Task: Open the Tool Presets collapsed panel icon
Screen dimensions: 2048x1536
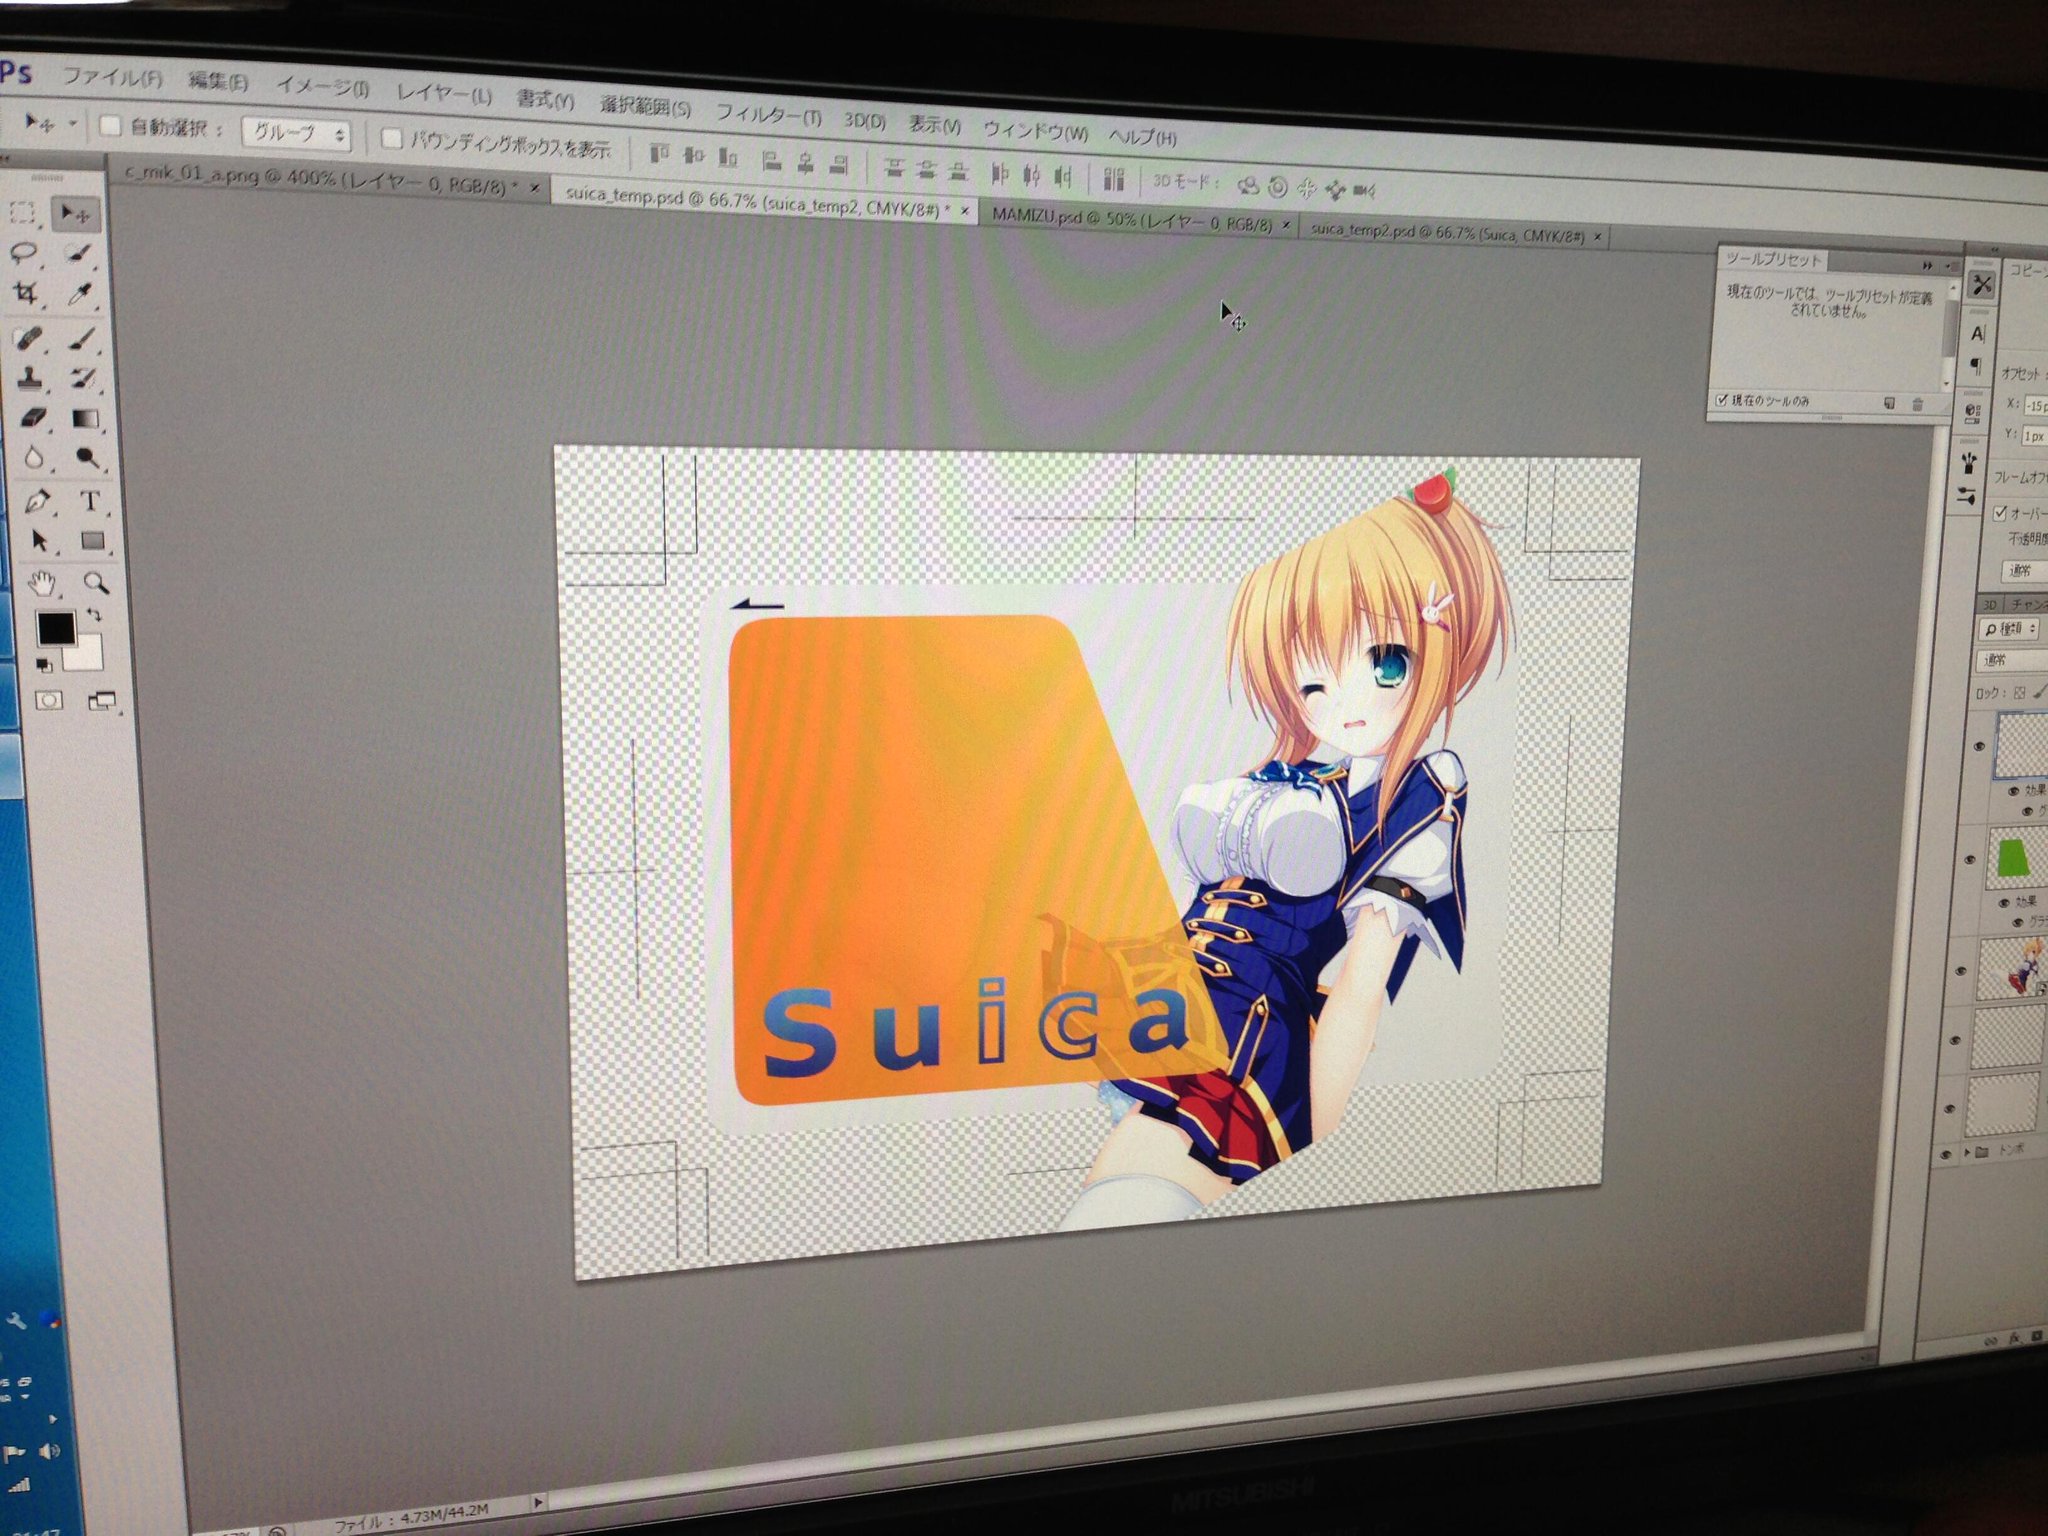Action: pos(1981,285)
